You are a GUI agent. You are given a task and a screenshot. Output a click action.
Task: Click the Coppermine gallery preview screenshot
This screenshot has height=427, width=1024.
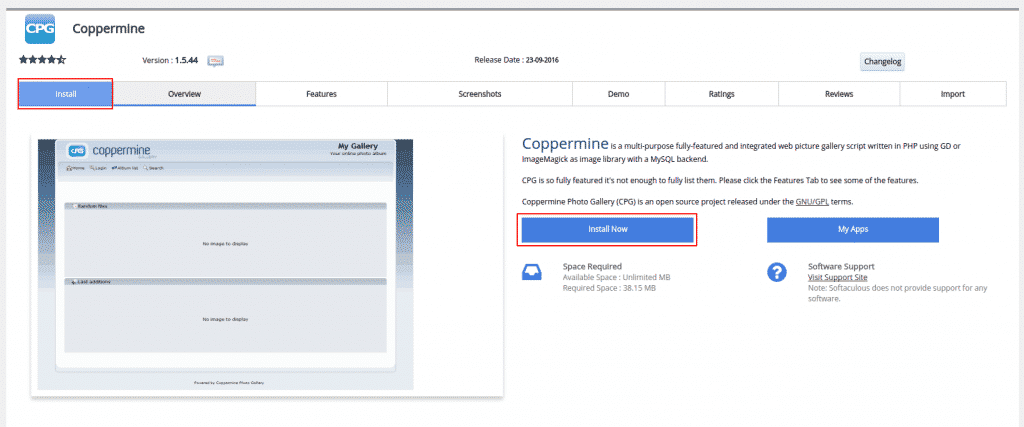coord(225,264)
